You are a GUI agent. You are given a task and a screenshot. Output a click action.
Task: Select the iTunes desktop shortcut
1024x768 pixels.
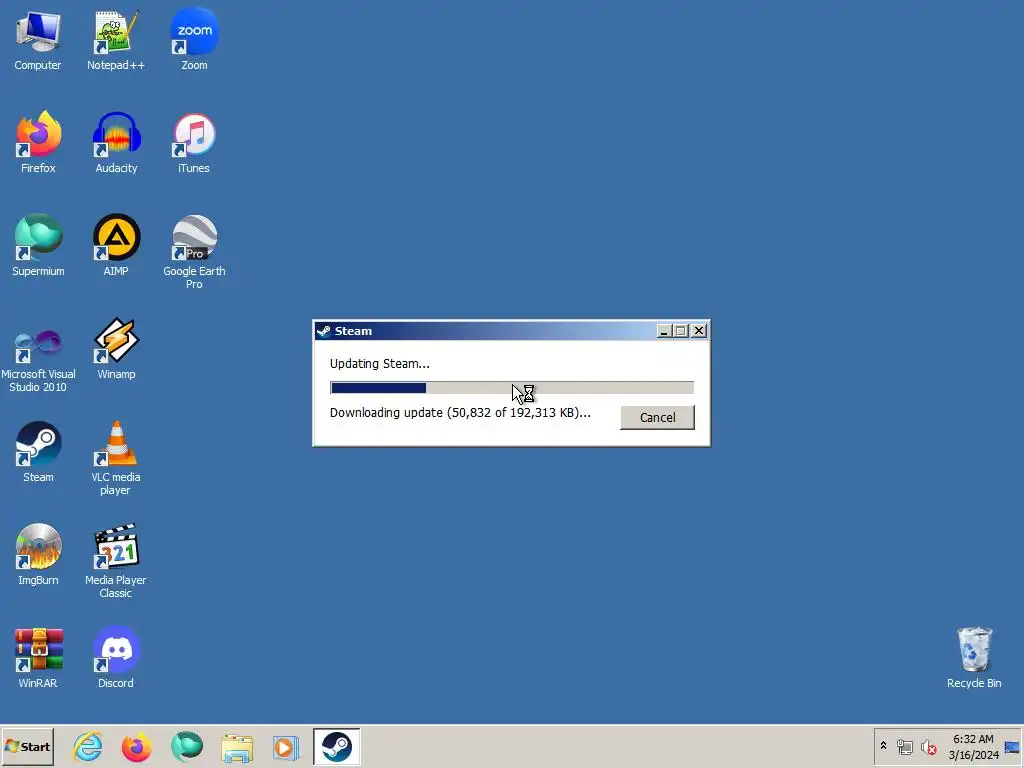[x=194, y=143]
